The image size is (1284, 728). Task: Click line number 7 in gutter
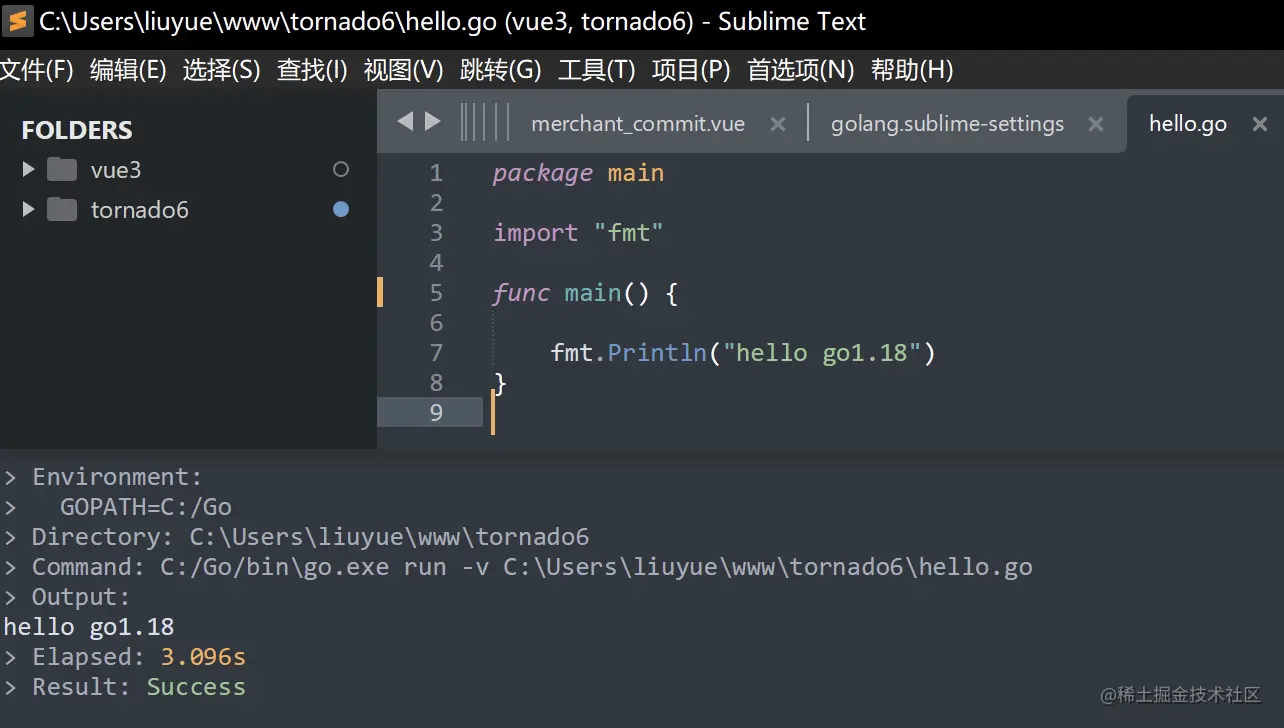[436, 353]
